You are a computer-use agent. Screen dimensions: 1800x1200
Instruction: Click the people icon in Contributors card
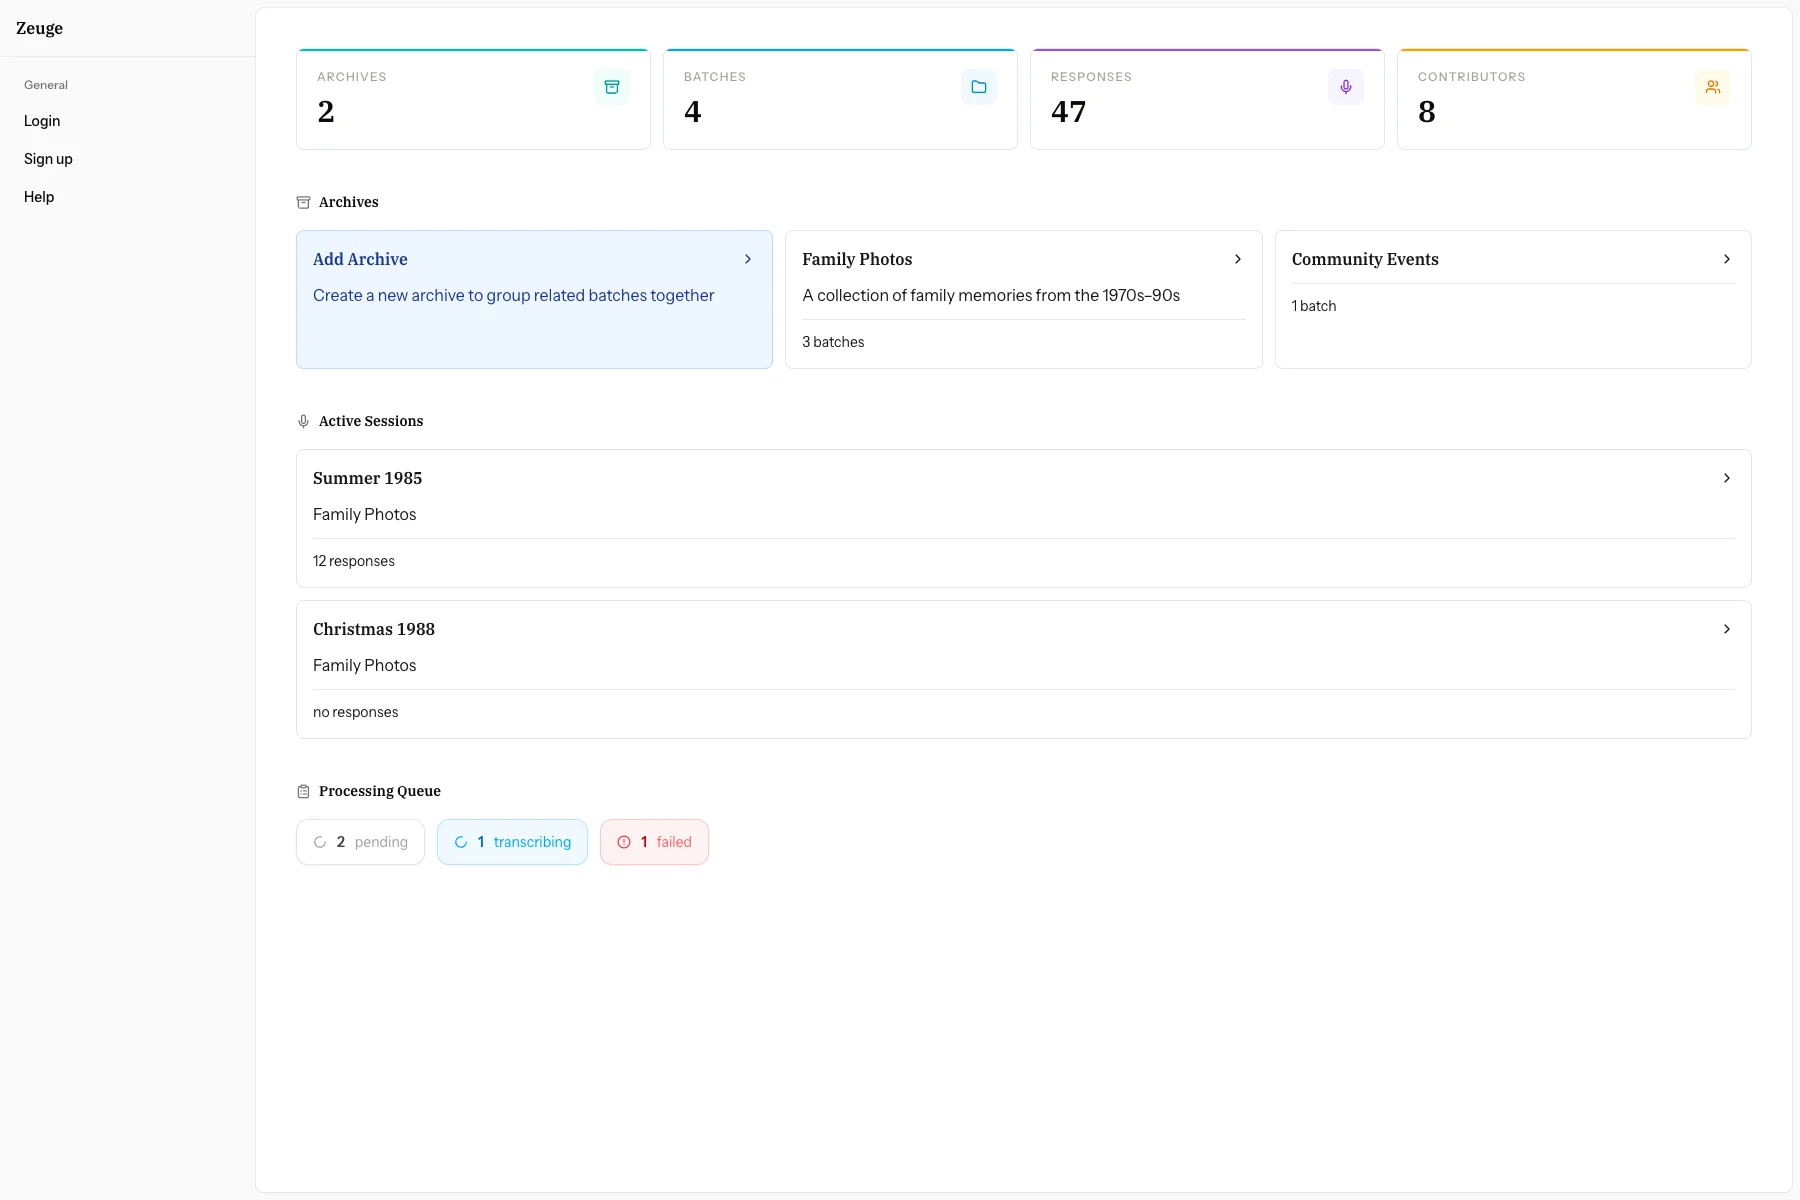[x=1713, y=87]
